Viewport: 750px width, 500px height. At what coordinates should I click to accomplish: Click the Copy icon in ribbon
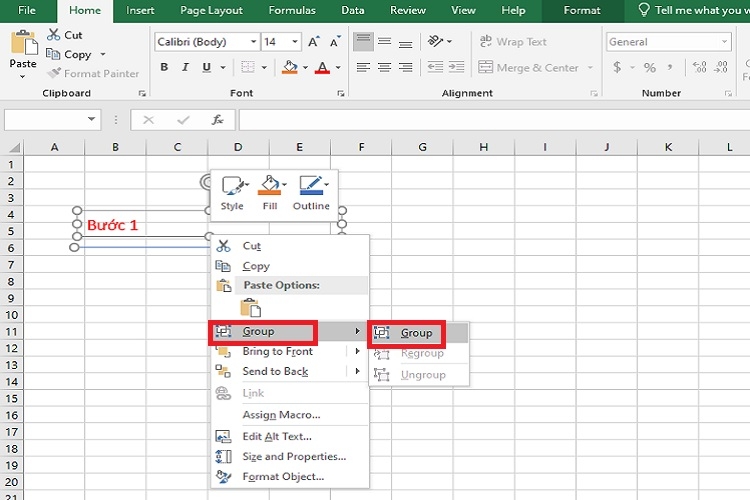53,54
